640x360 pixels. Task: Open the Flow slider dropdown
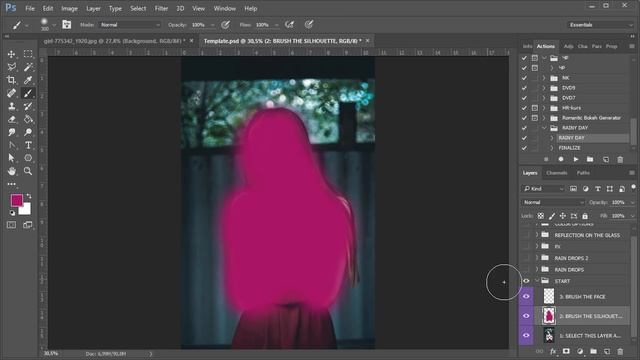(x=276, y=25)
